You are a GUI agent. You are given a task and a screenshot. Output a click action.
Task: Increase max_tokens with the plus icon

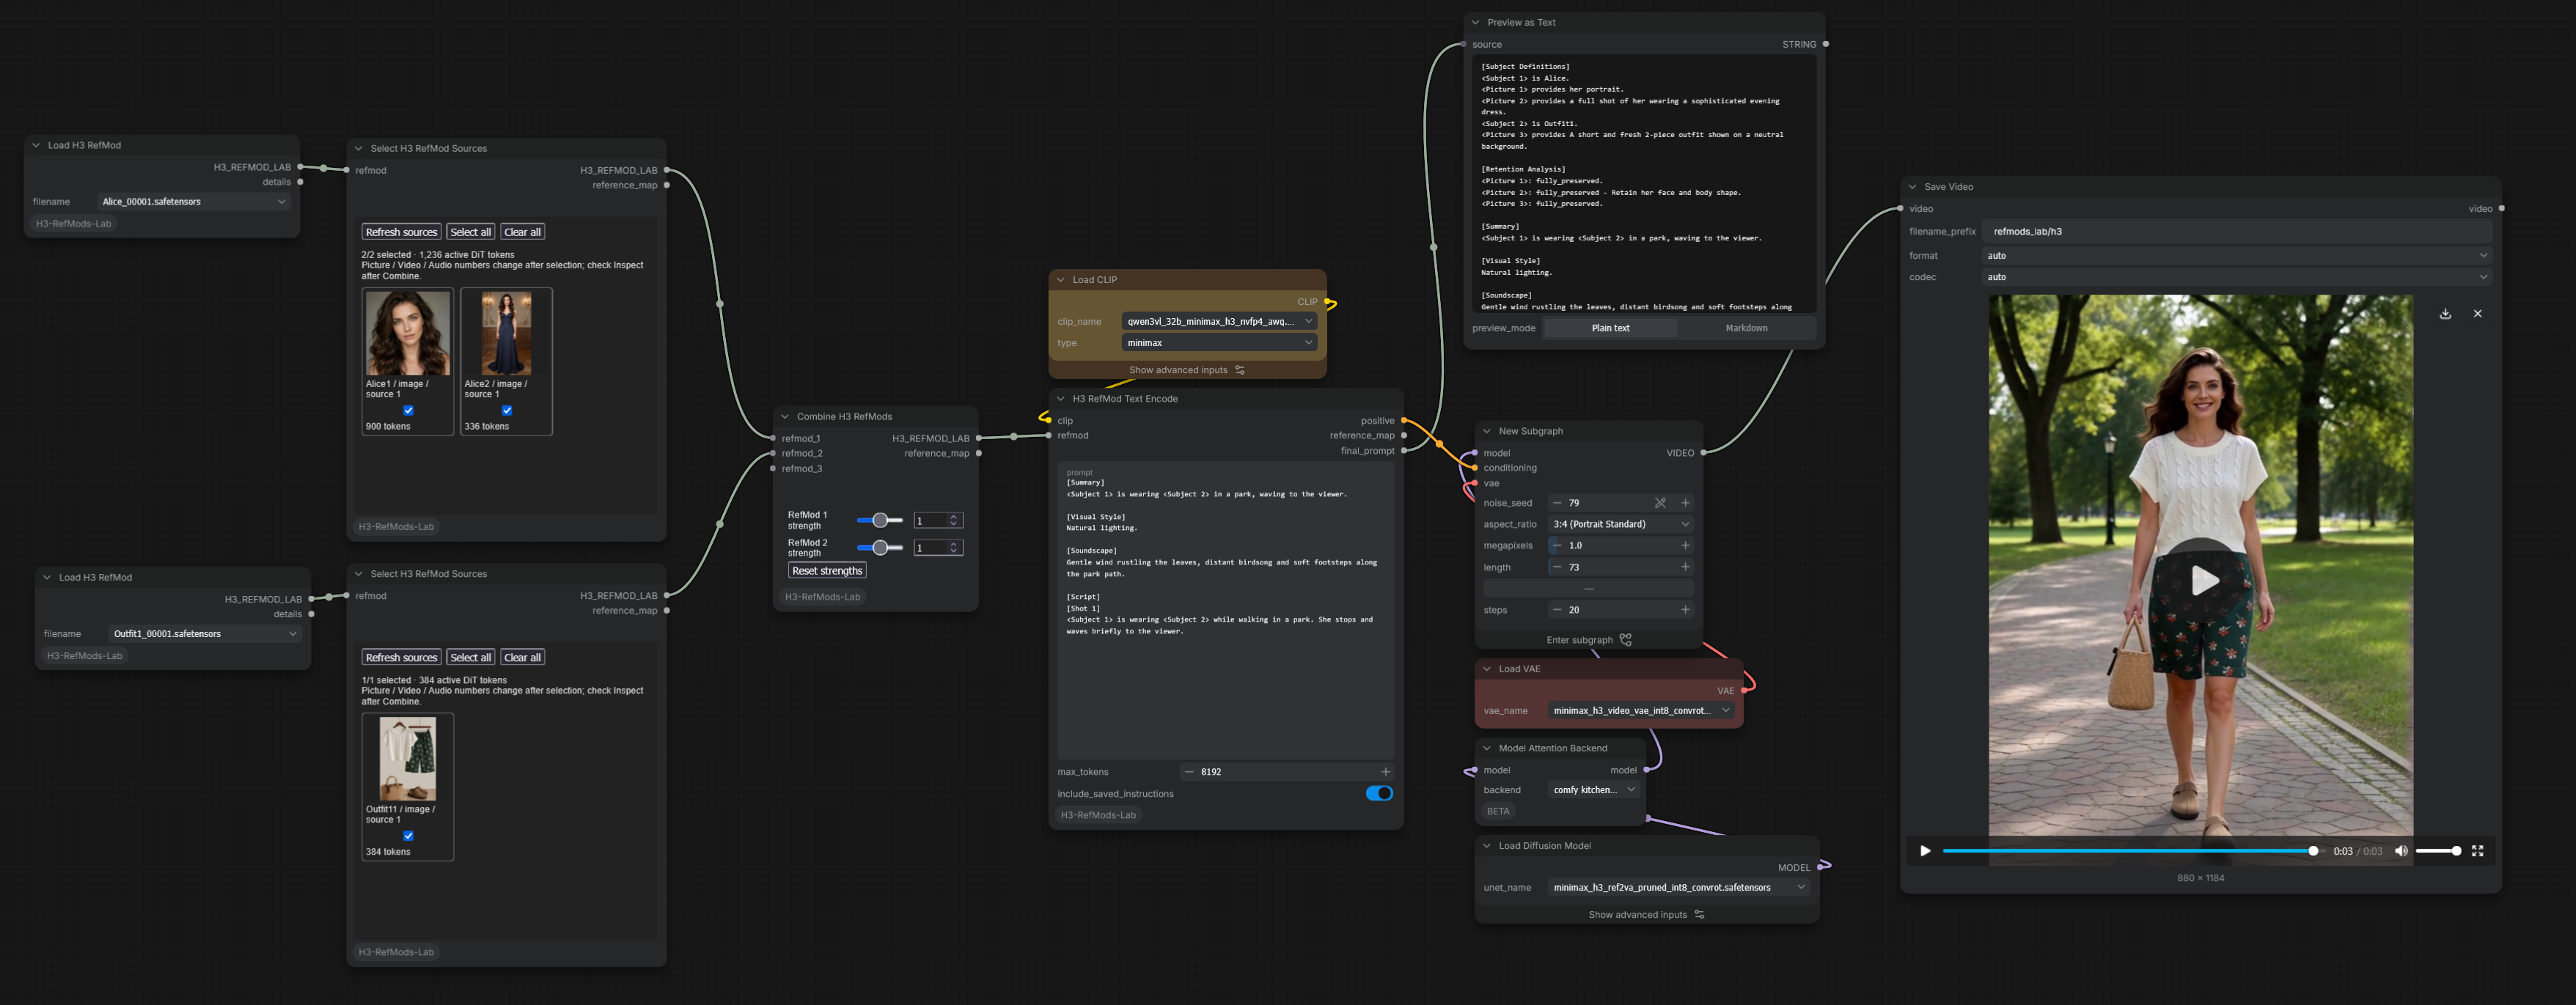pyautogui.click(x=1385, y=772)
